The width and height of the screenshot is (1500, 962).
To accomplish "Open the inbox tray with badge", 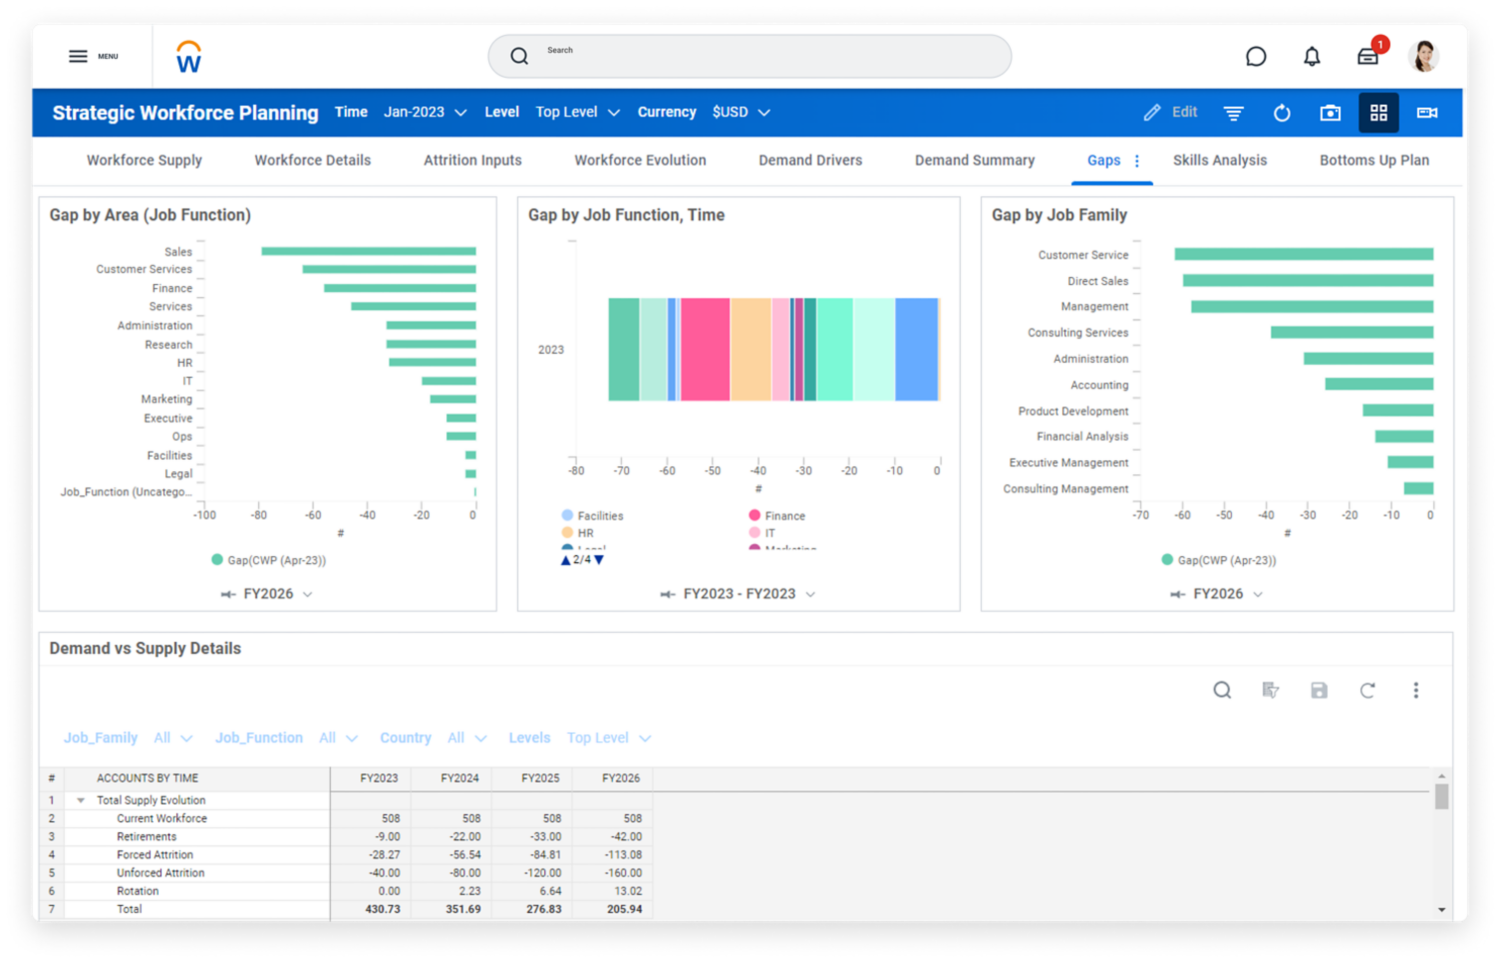I will 1367,57.
